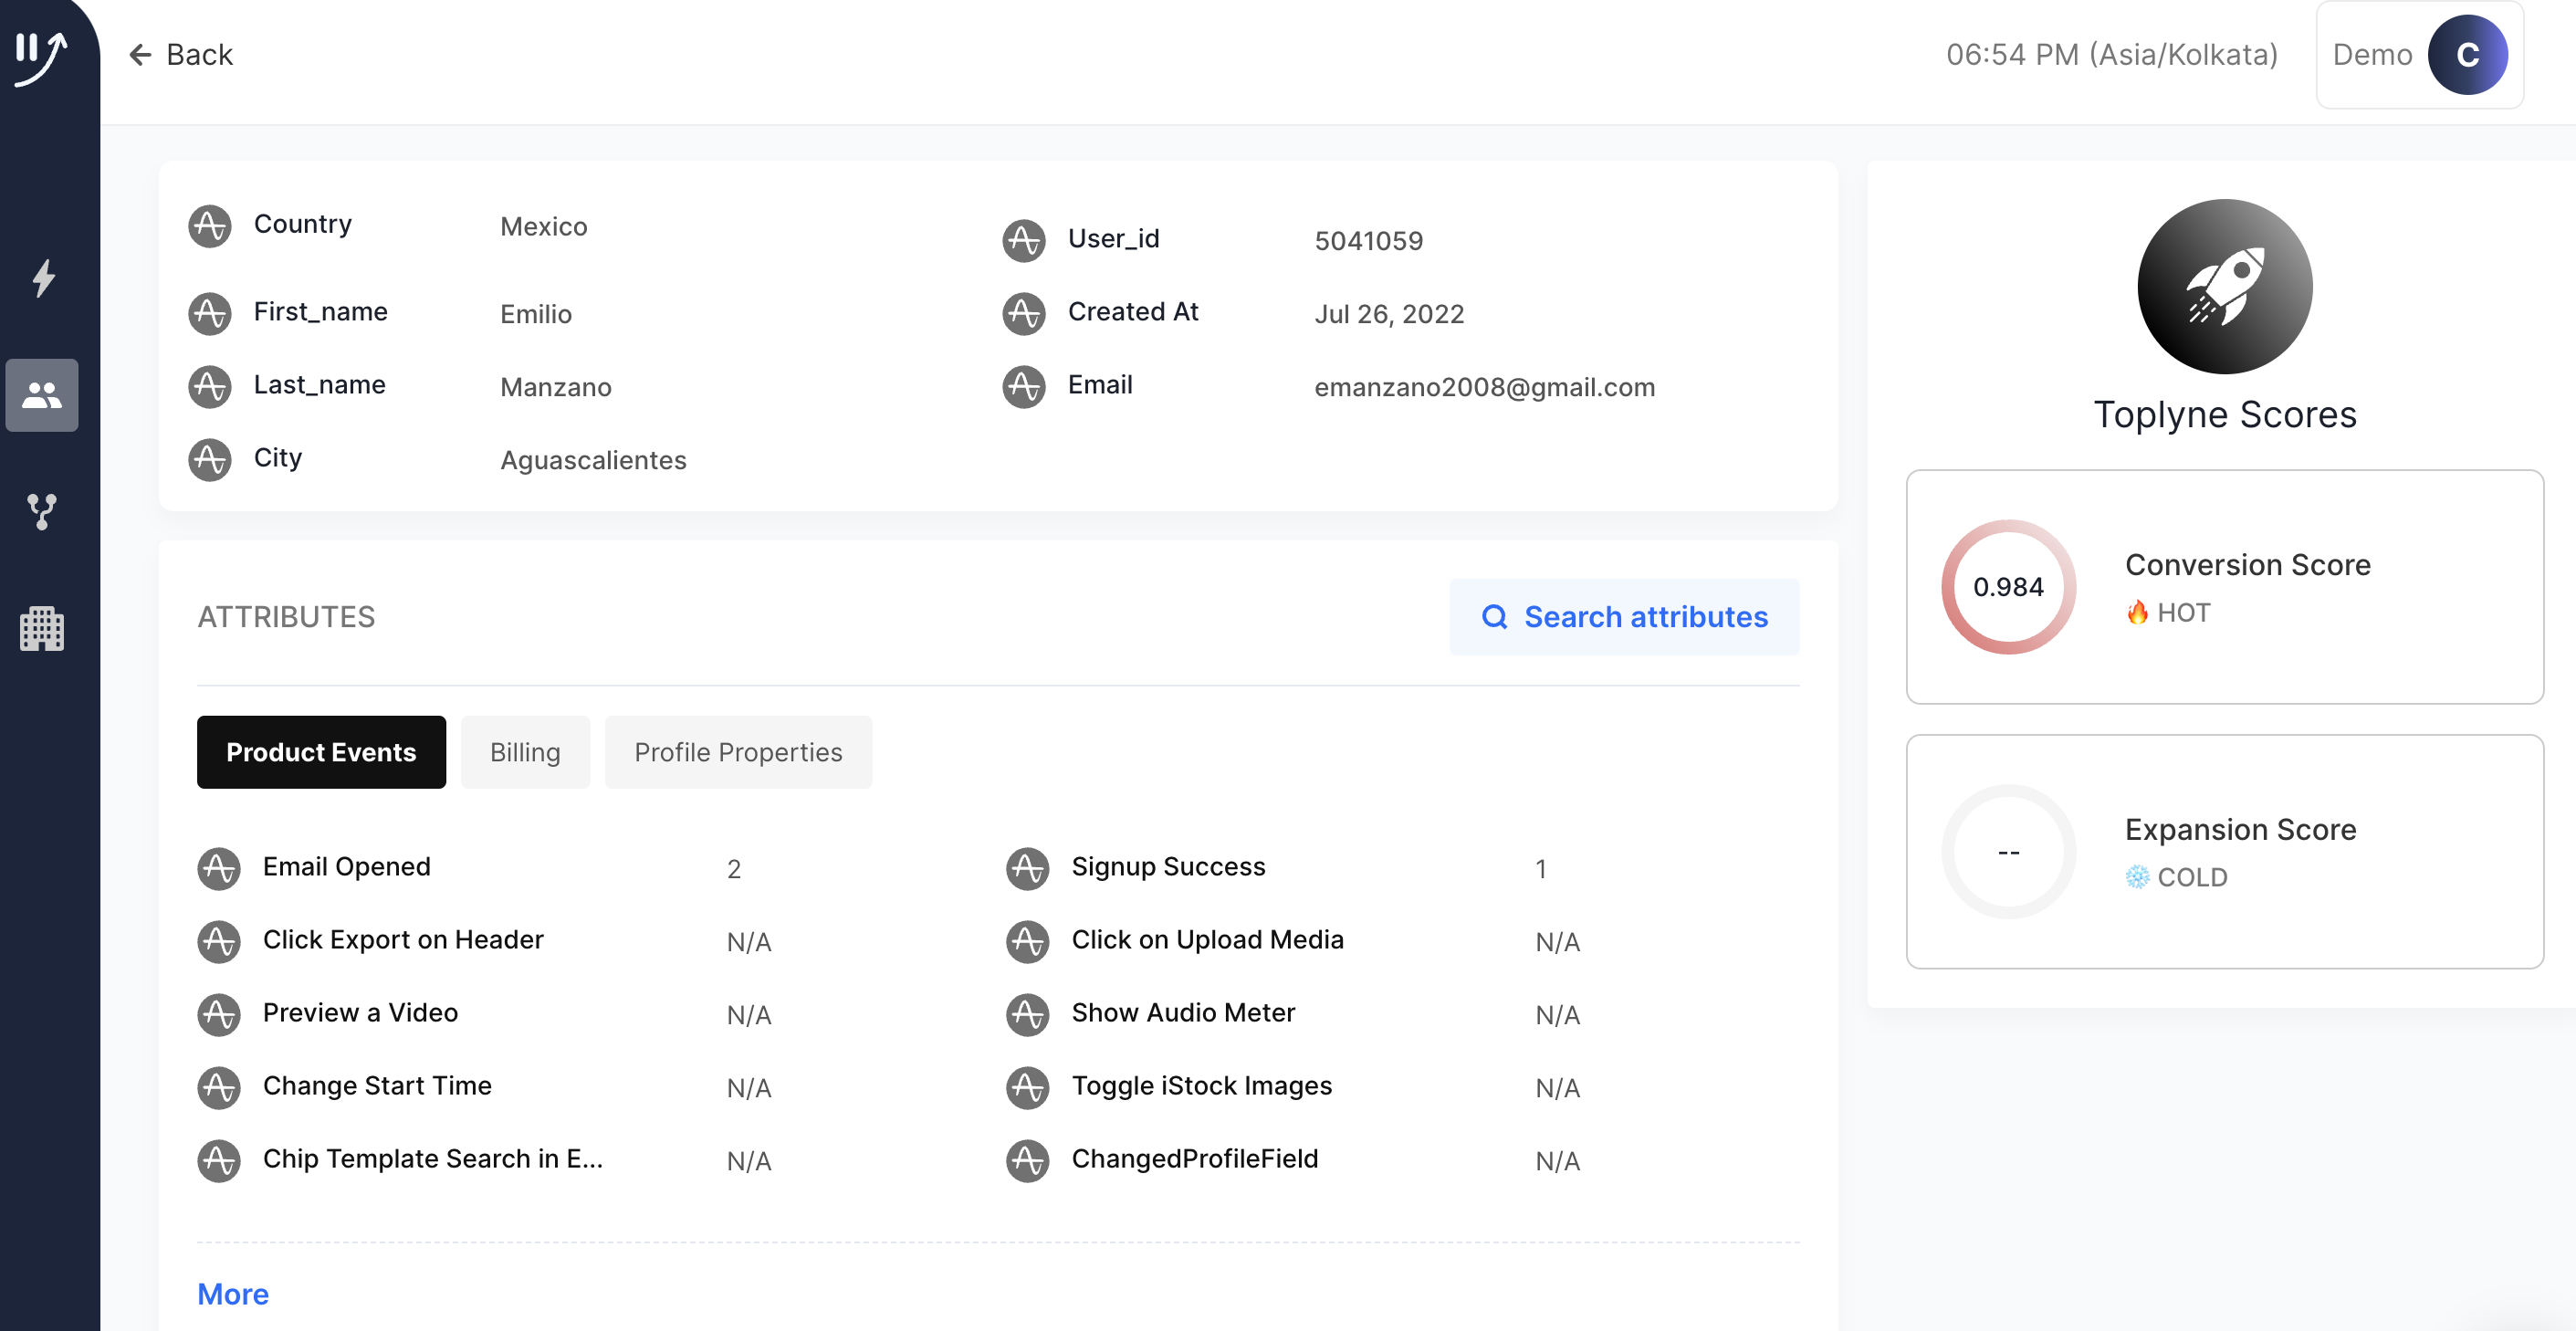This screenshot has width=2576, height=1331.
Task: Open the accounts building sidebar icon
Action: (x=42, y=629)
